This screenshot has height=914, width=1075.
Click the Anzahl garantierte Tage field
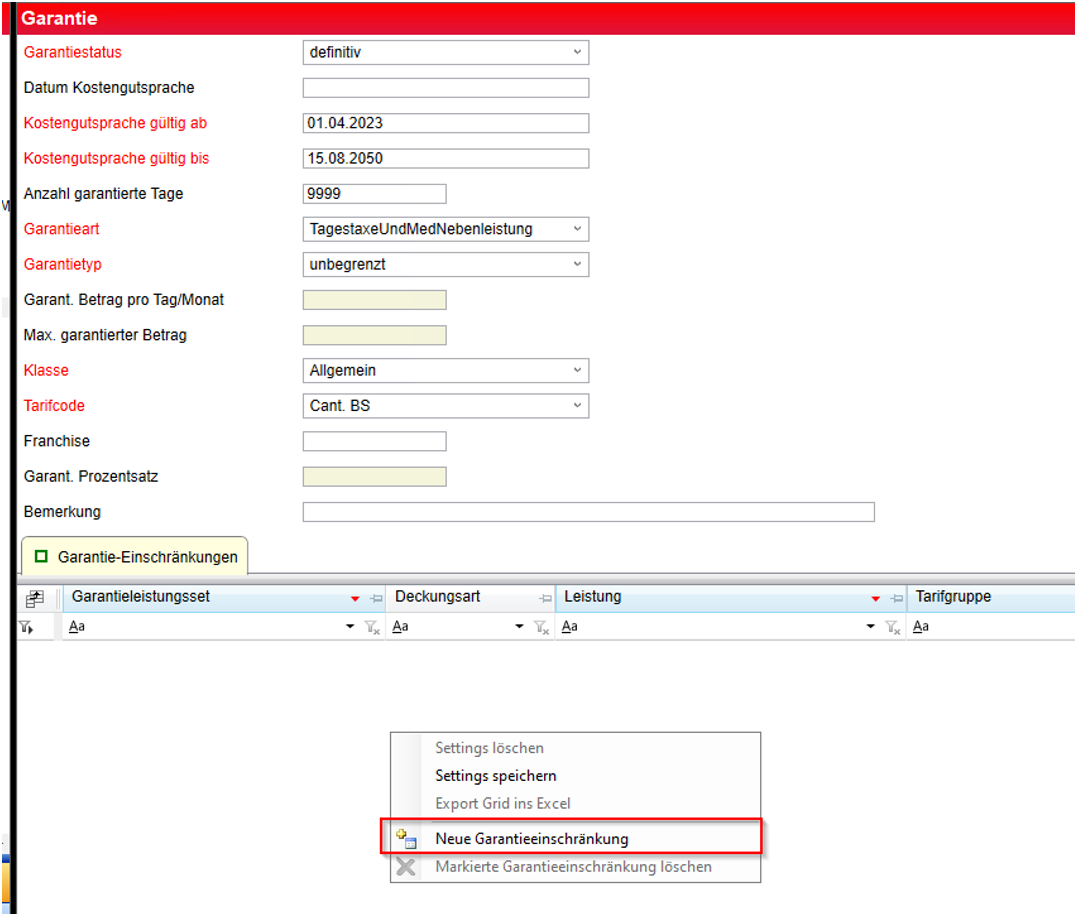[374, 194]
